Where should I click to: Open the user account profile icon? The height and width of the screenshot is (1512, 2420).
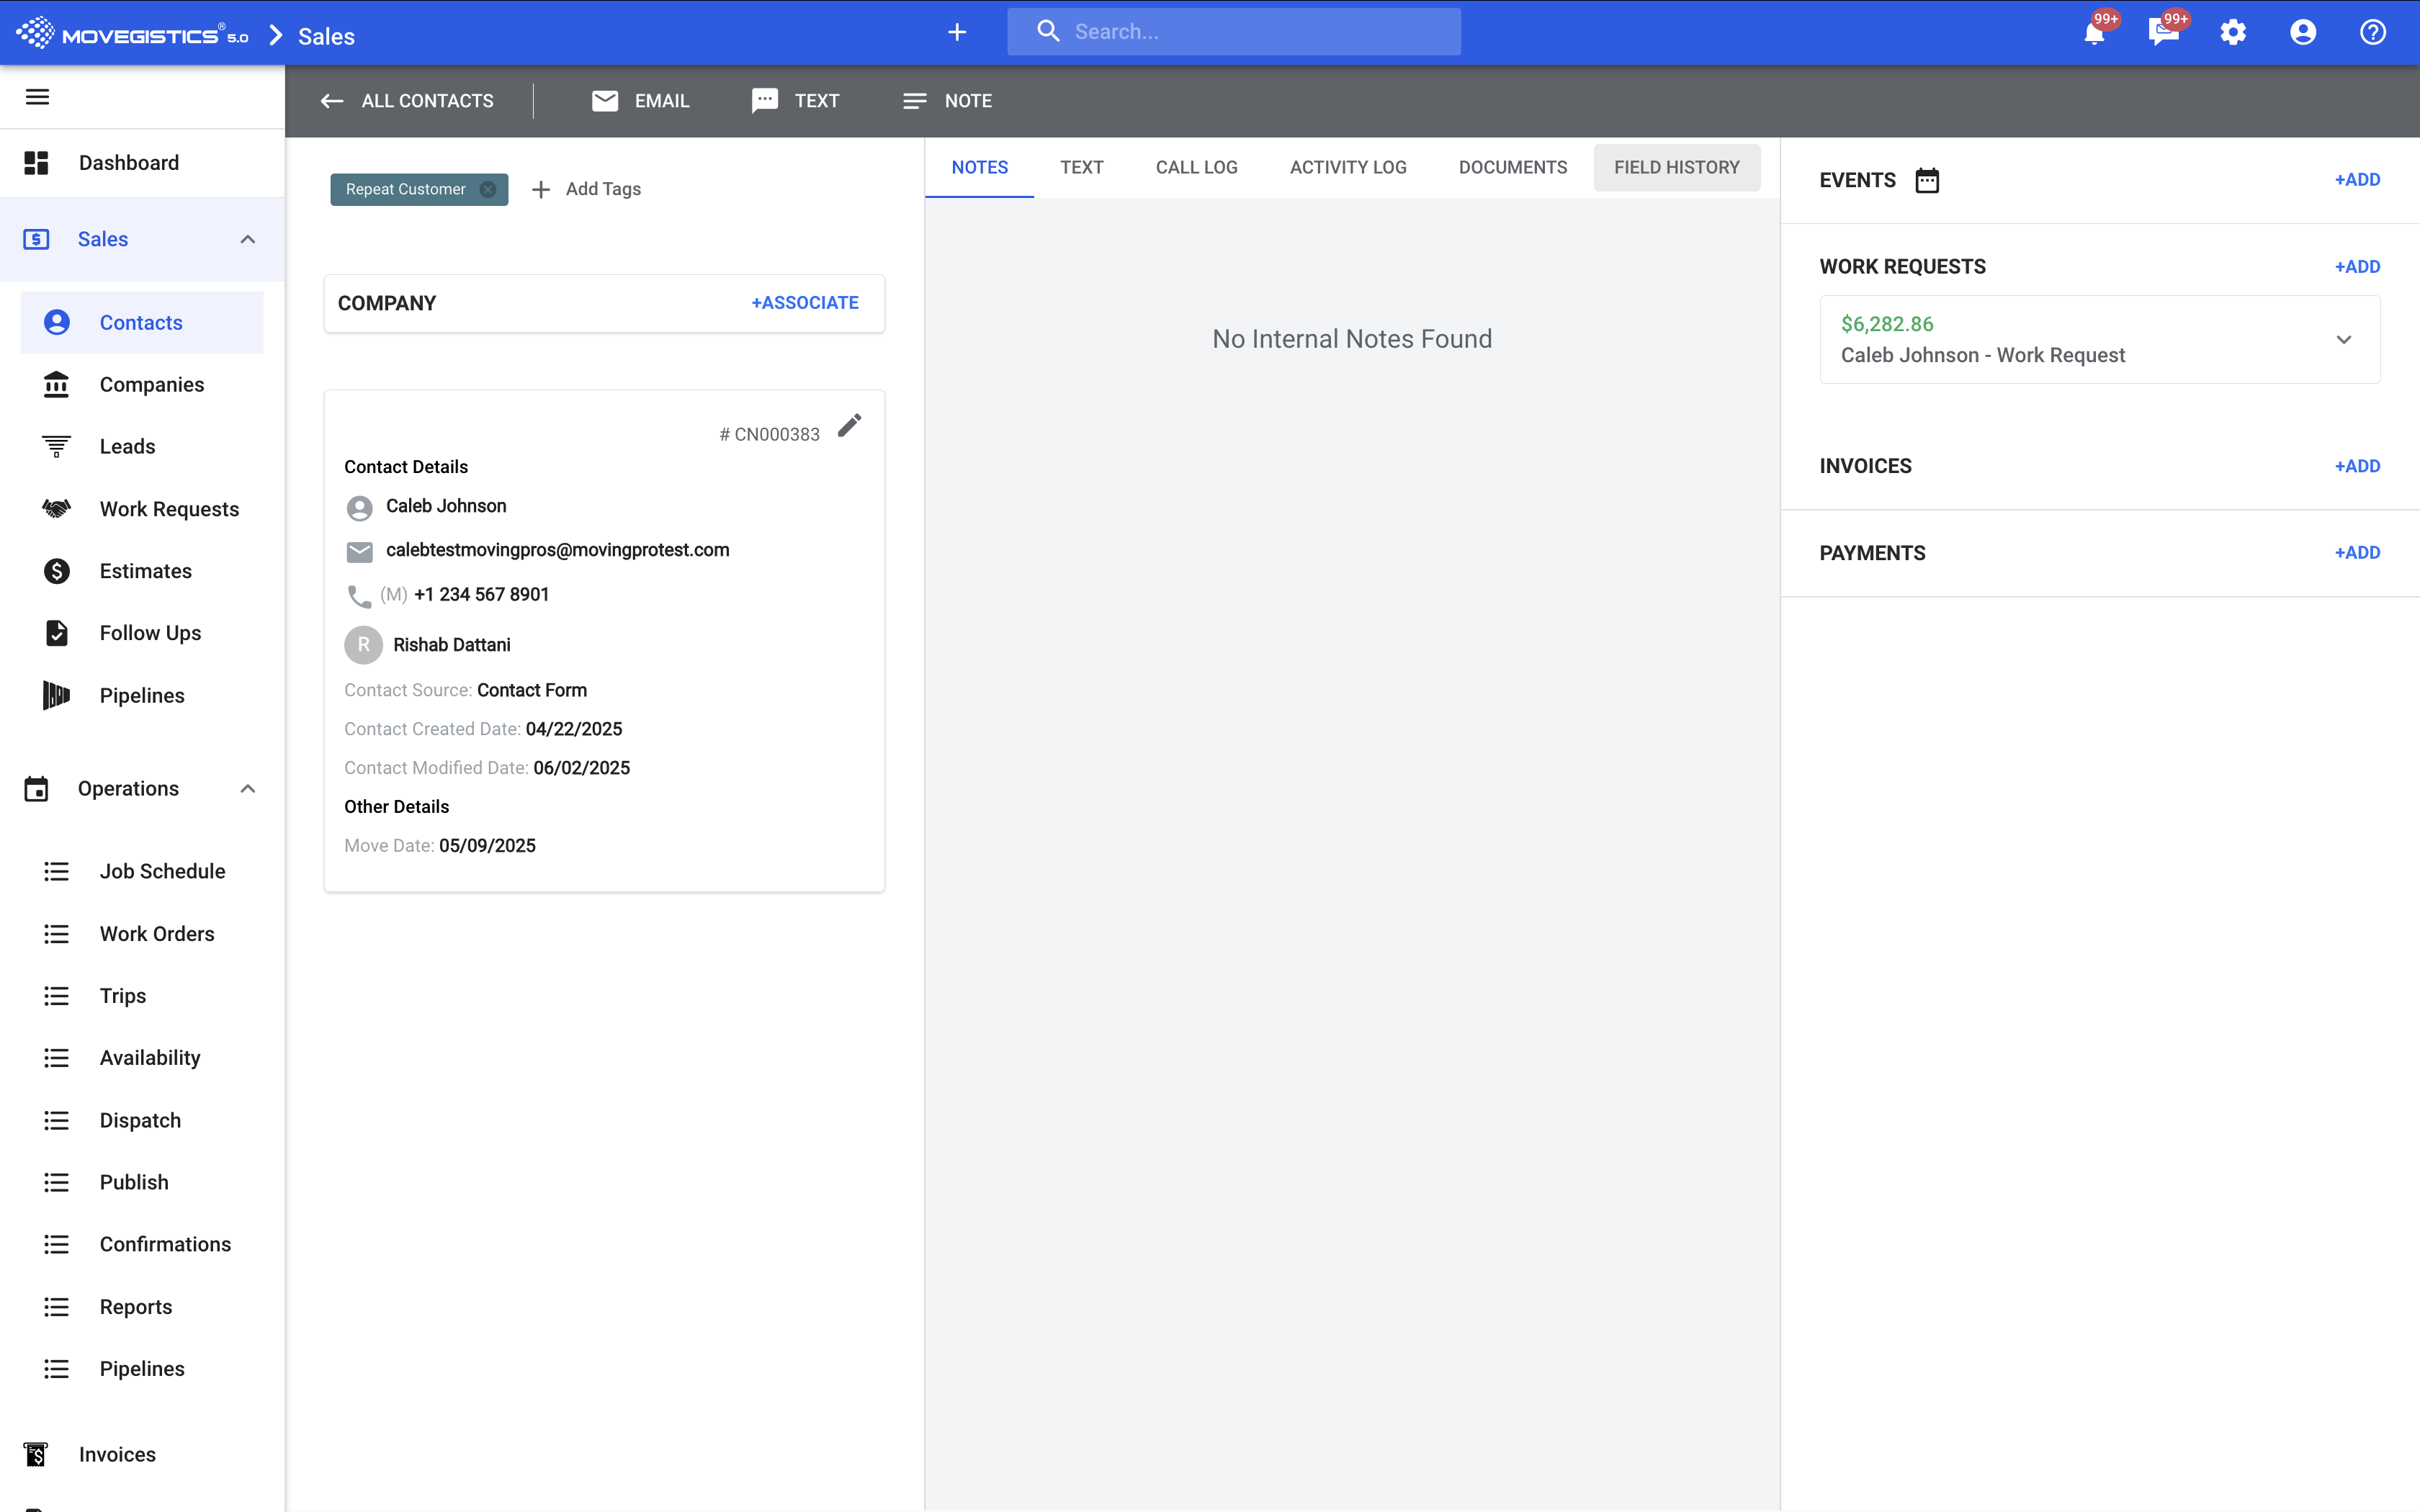pyautogui.click(x=2302, y=33)
